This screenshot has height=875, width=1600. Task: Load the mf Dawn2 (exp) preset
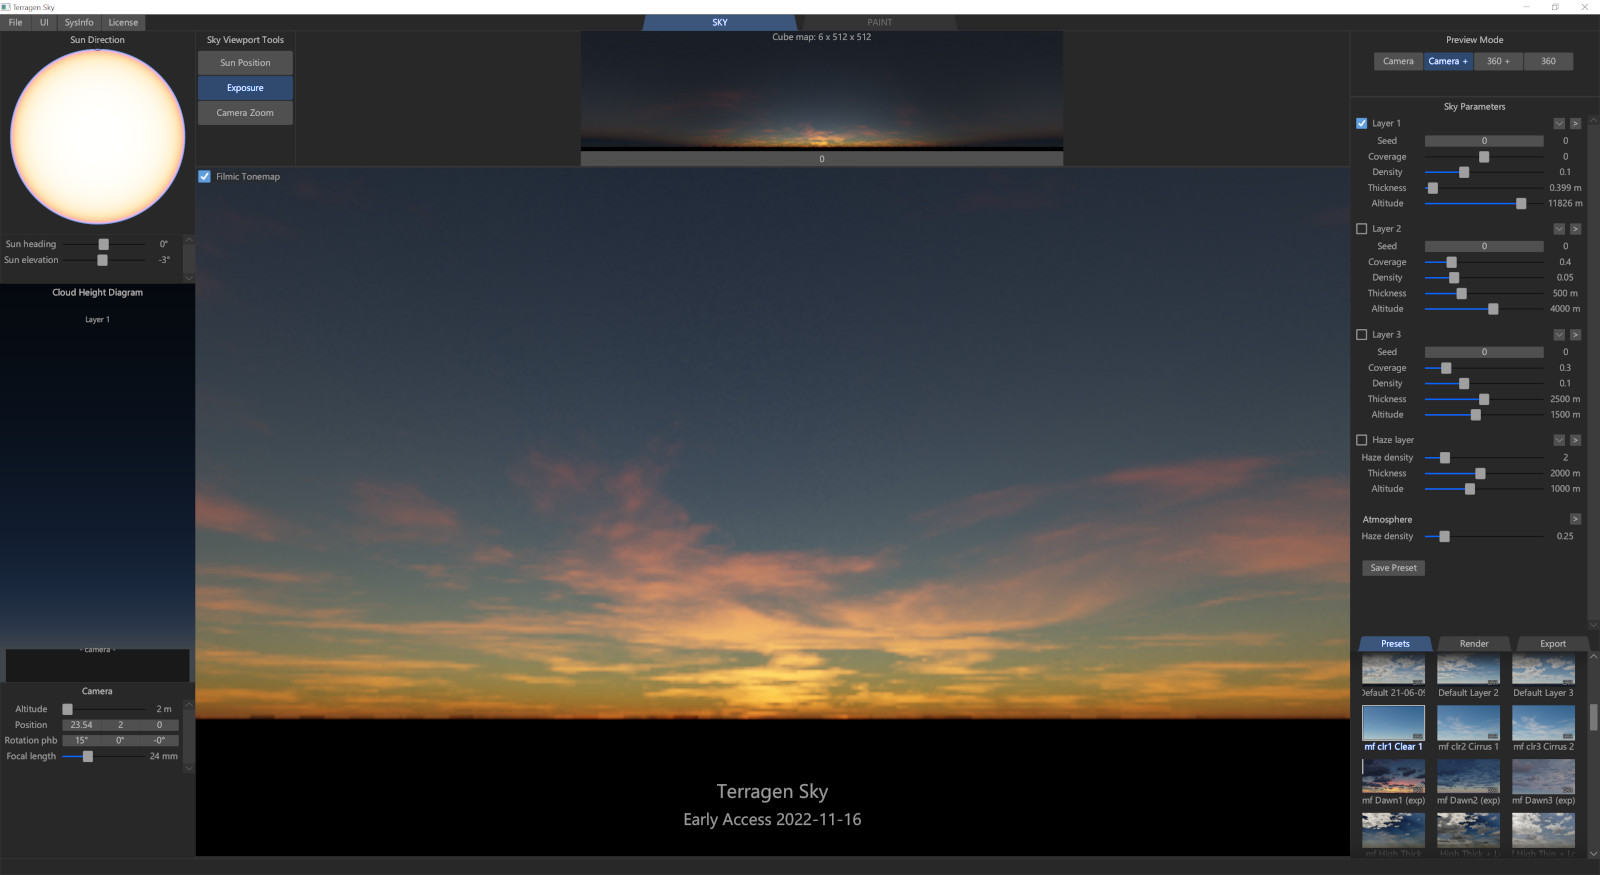click(1468, 777)
